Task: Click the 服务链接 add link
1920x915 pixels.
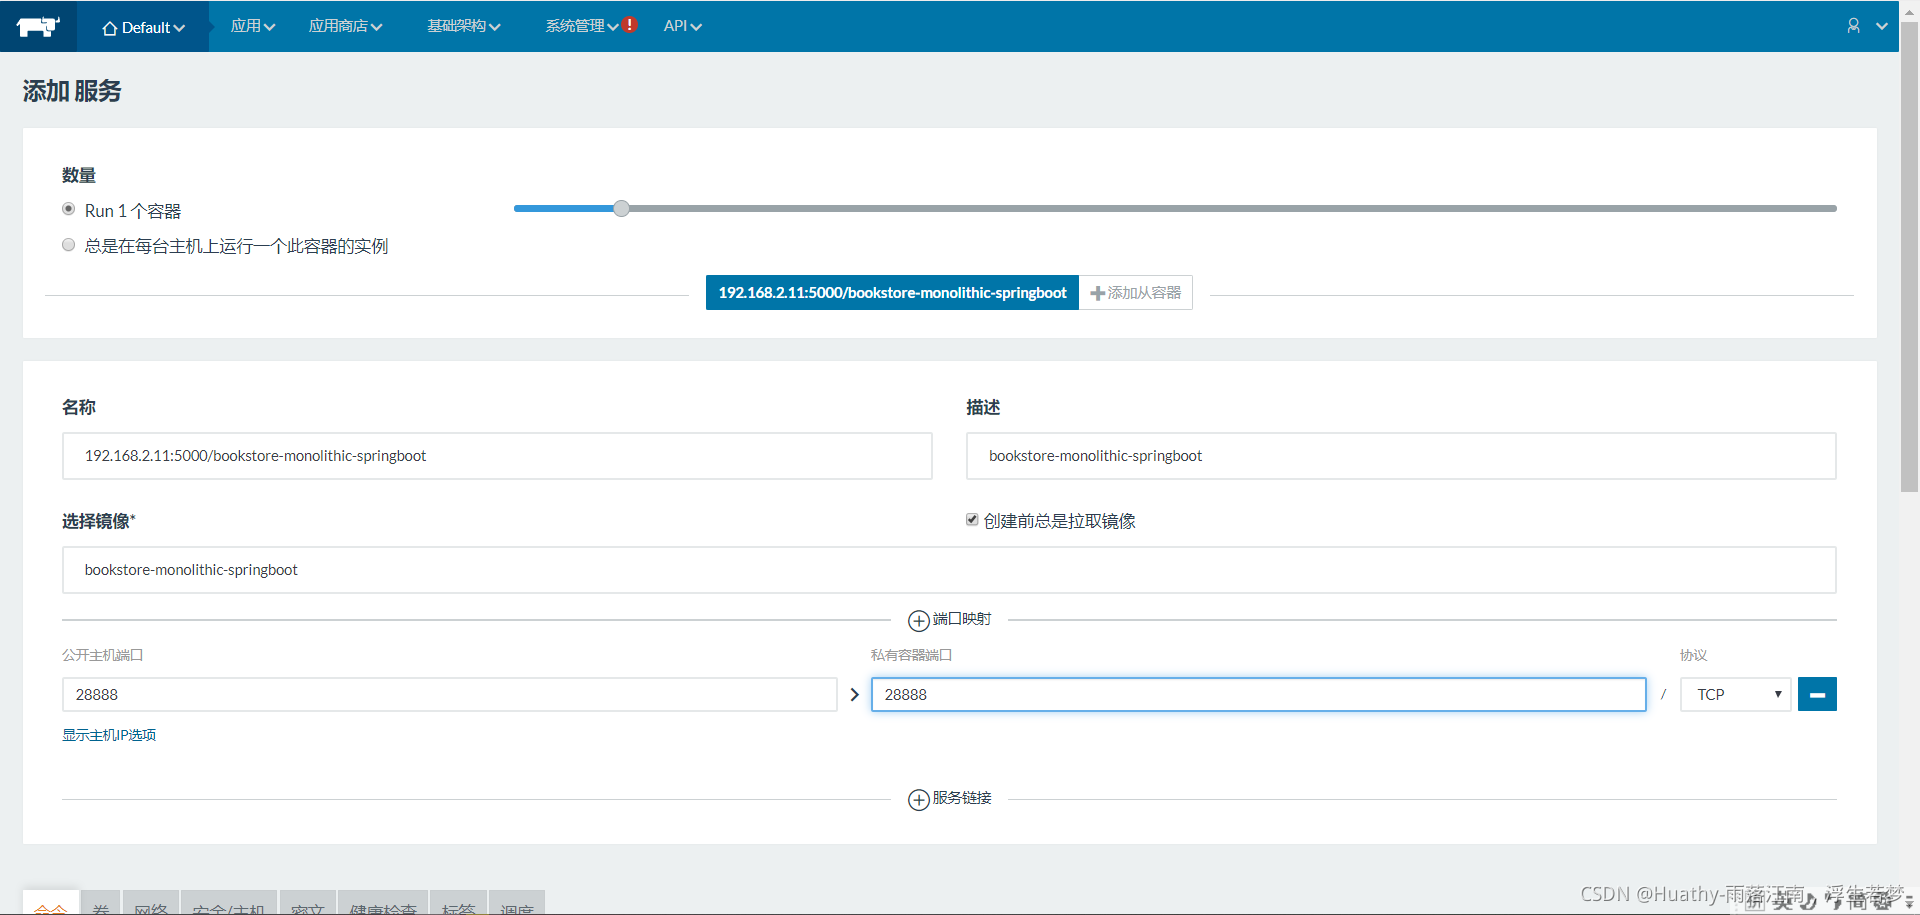Action: click(x=950, y=799)
